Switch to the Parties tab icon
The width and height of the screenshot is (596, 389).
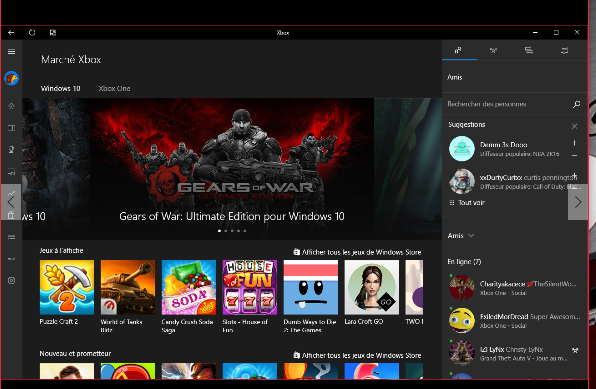pyautogui.click(x=493, y=50)
